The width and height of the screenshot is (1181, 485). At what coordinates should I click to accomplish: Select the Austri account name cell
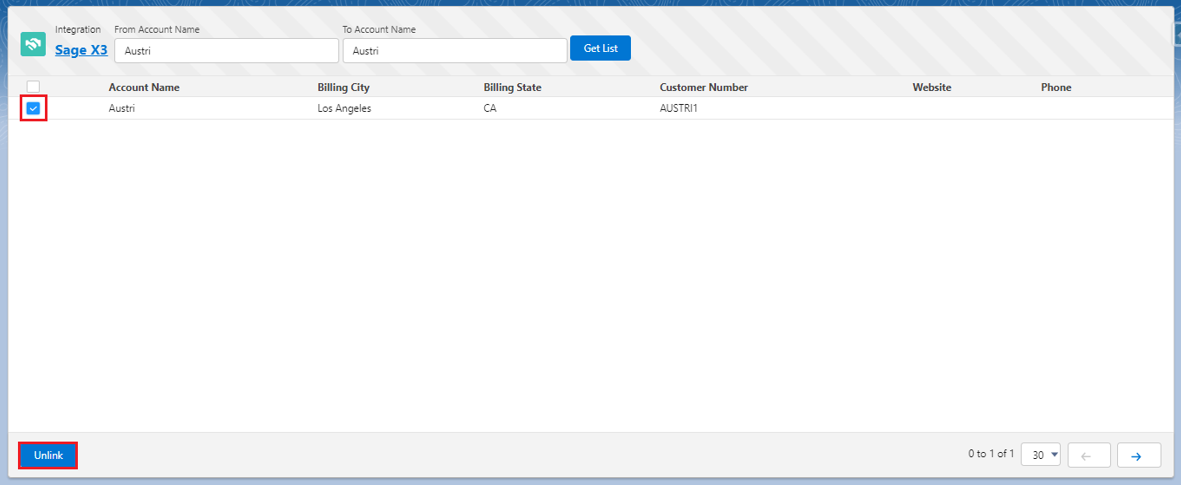click(x=122, y=108)
